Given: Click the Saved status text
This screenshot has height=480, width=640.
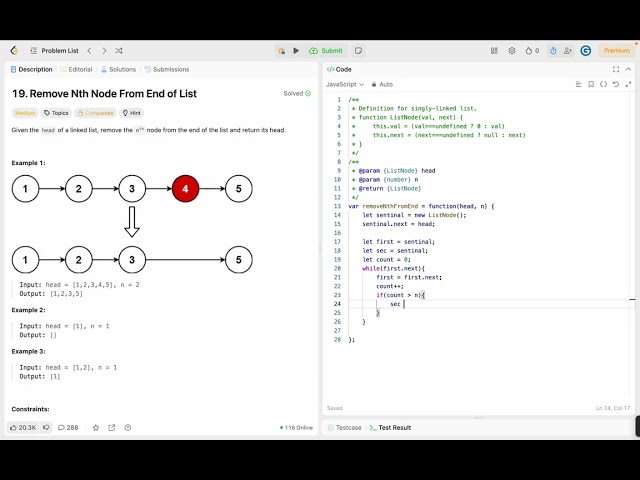Looking at the screenshot, I should (x=334, y=408).
